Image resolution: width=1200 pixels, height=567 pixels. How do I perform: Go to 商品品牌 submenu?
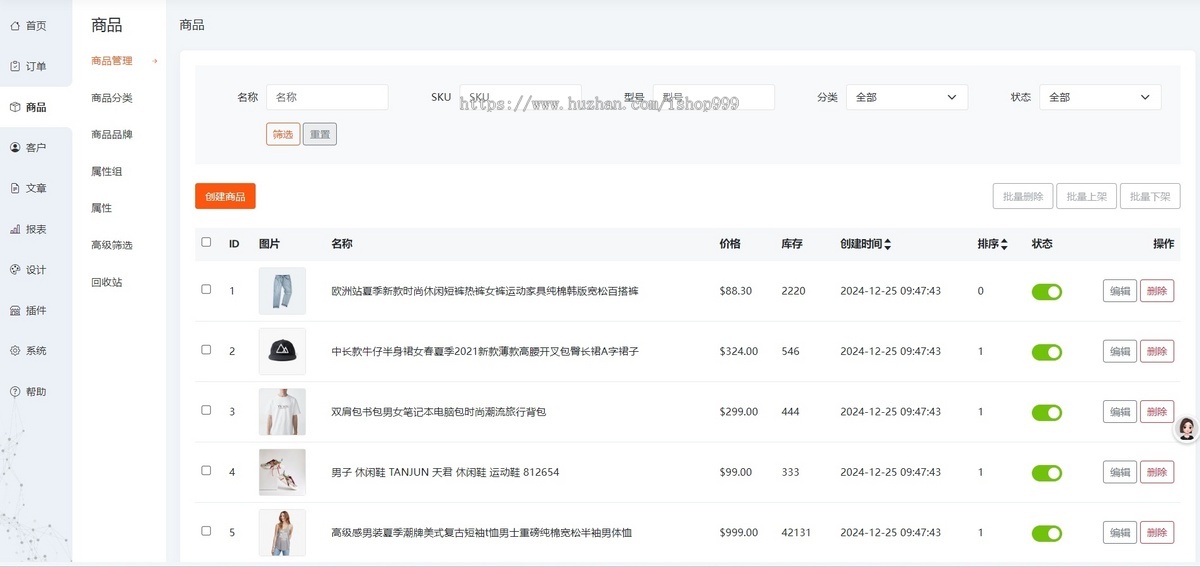(x=111, y=135)
